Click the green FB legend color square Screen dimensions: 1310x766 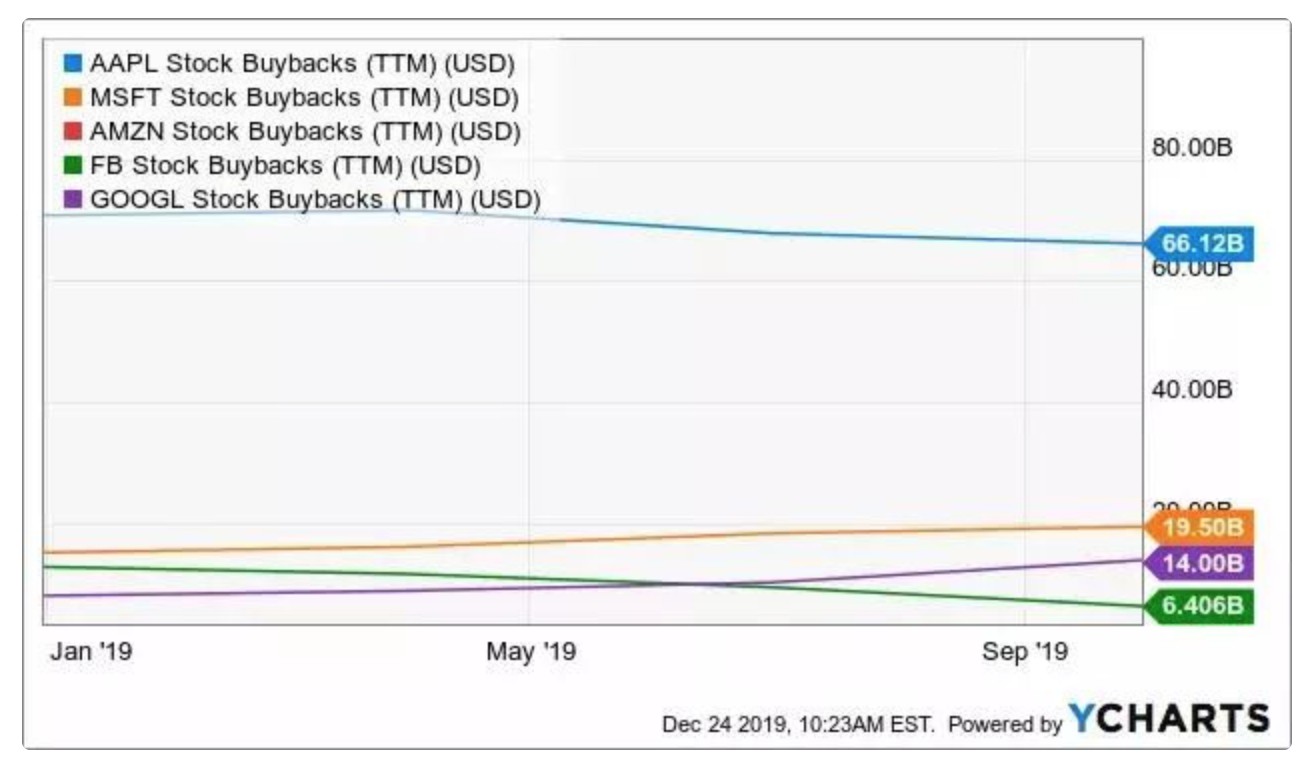[72, 164]
